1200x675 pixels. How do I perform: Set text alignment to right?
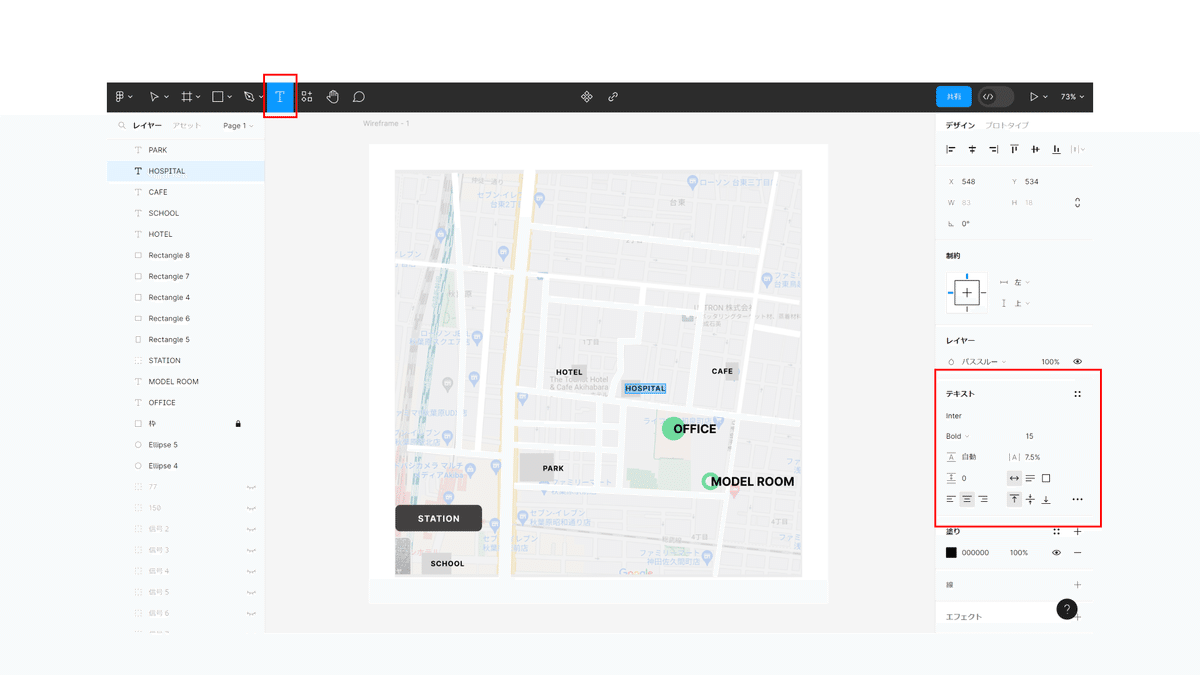(984, 499)
